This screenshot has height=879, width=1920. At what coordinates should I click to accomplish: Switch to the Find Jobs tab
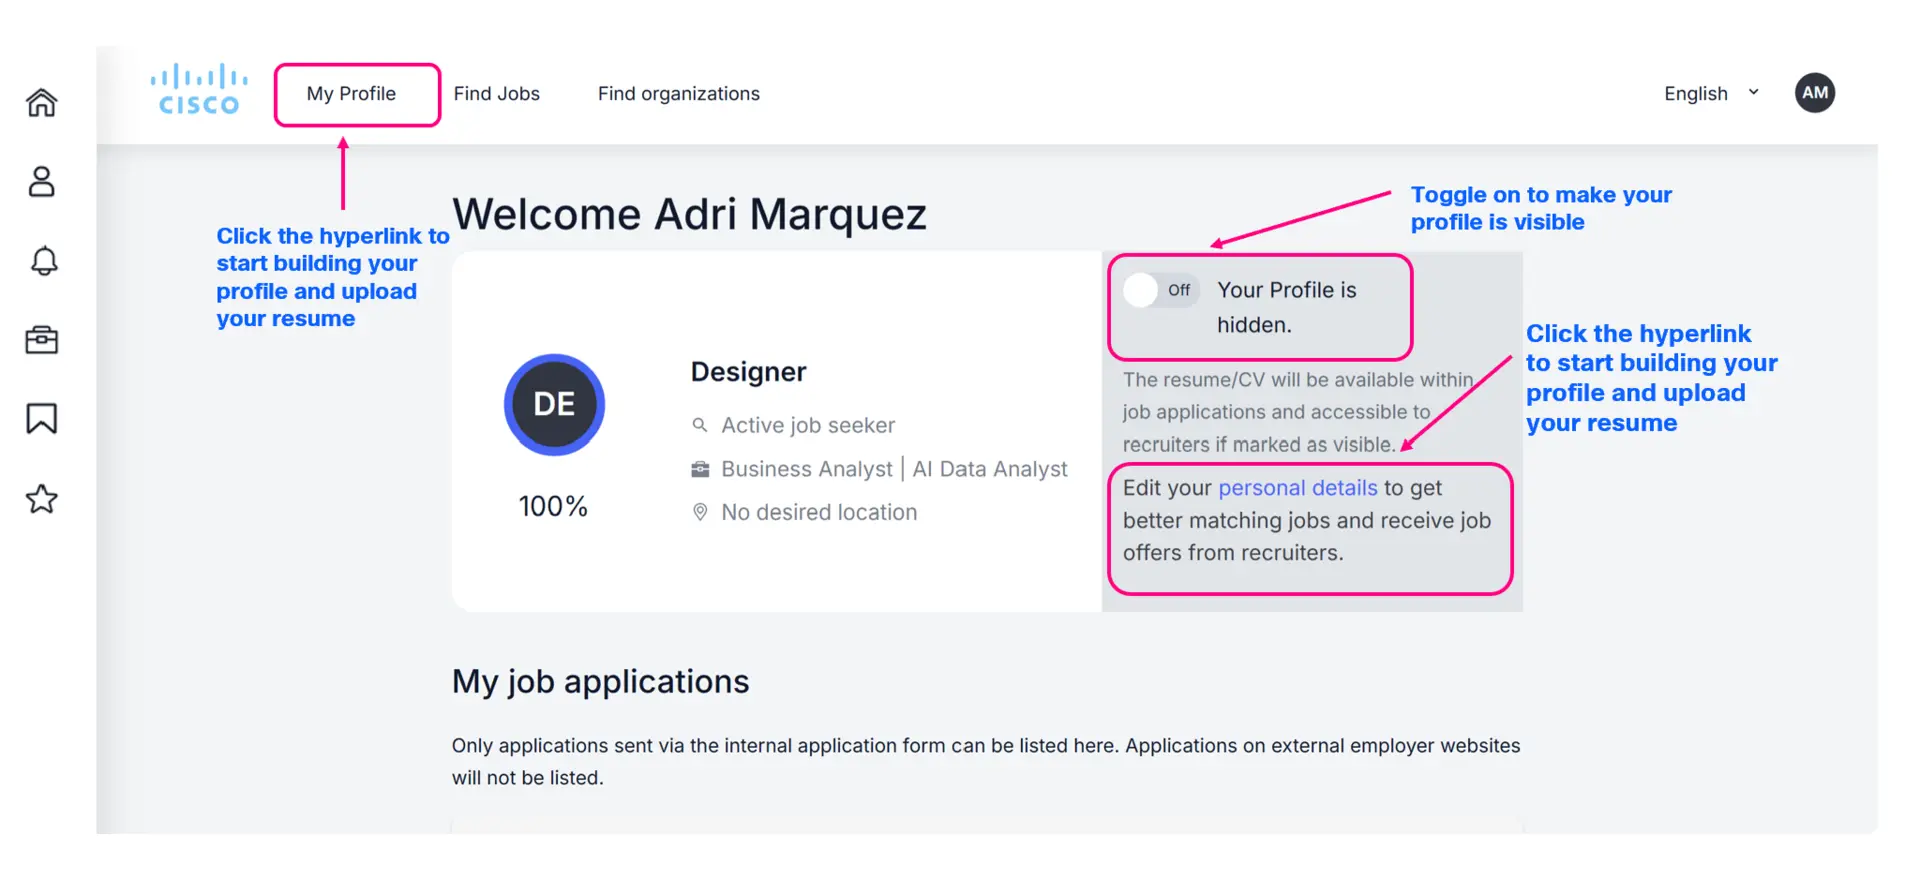tap(496, 93)
